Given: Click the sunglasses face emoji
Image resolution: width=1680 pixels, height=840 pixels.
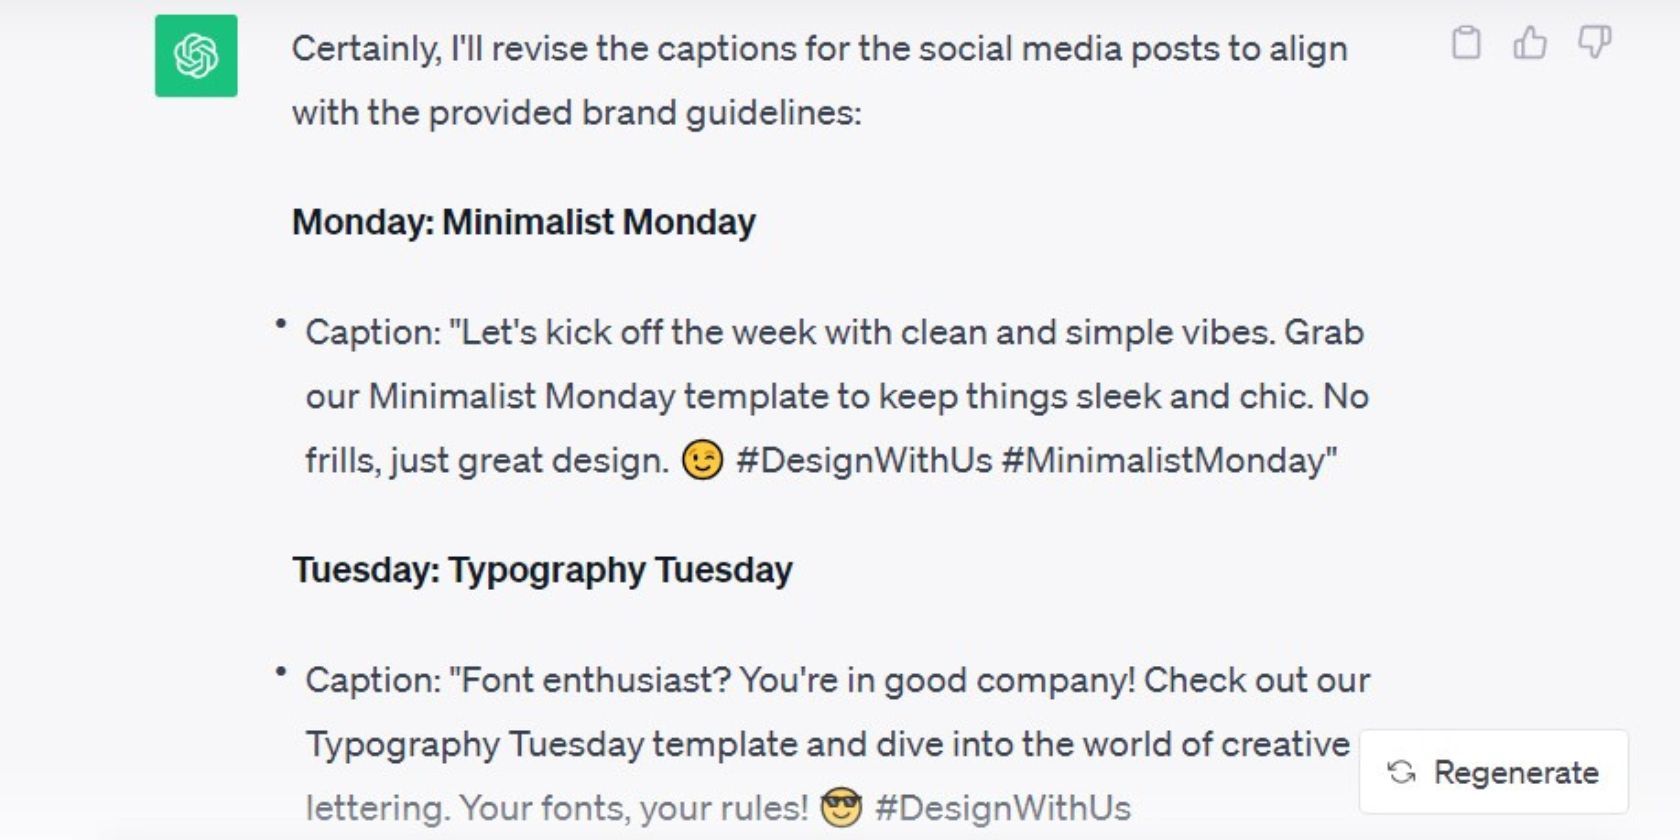Looking at the screenshot, I should pos(841,807).
